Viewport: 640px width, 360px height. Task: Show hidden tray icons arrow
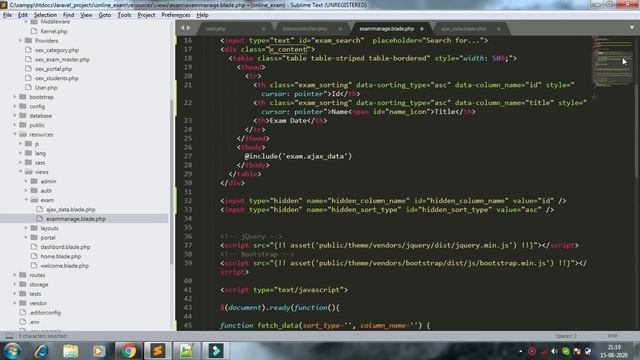(520, 351)
